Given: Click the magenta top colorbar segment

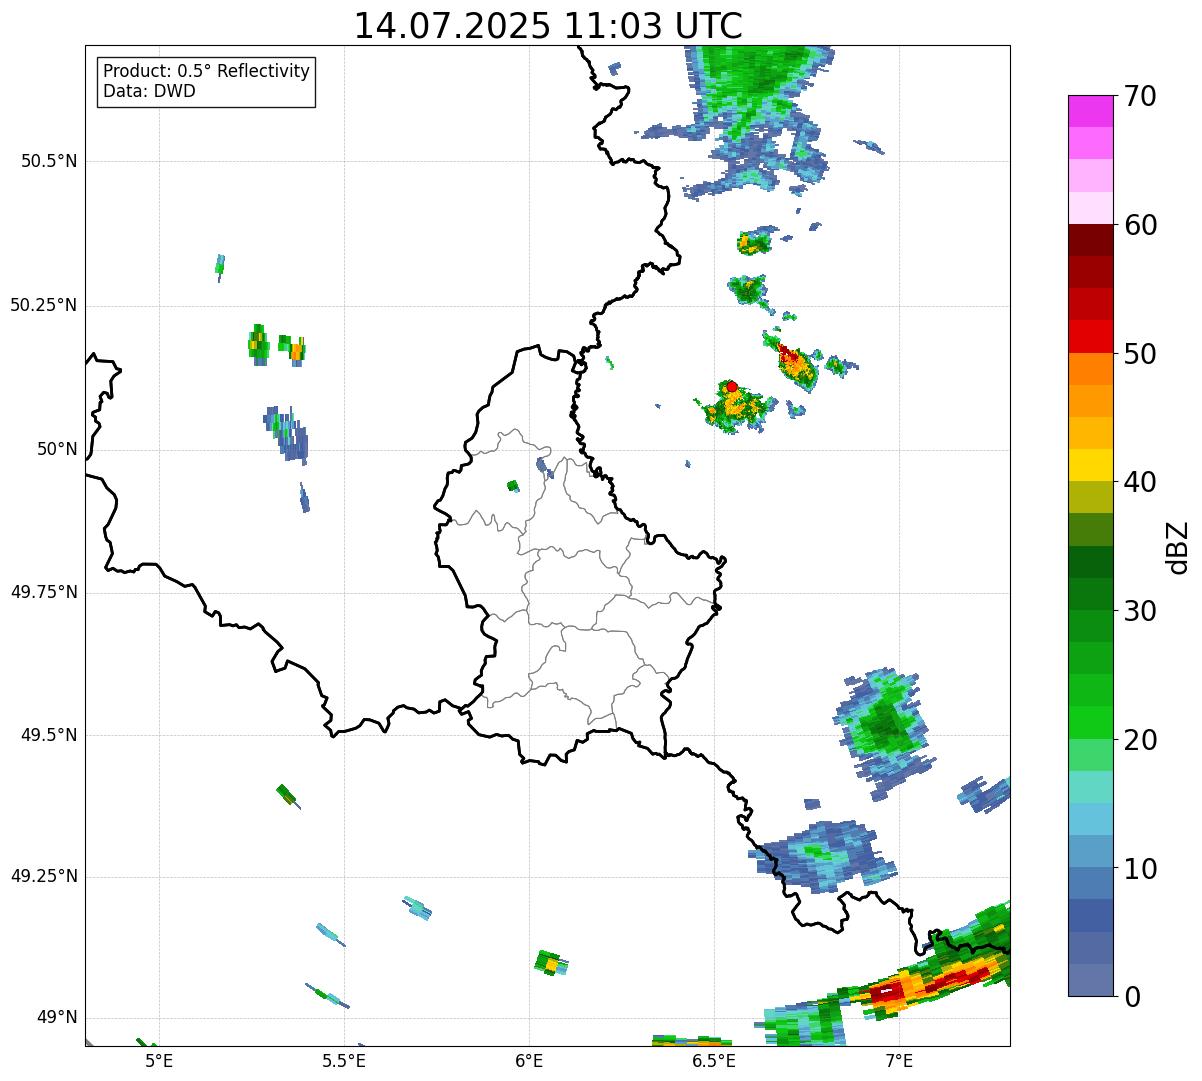Looking at the screenshot, I should 1090,111.
